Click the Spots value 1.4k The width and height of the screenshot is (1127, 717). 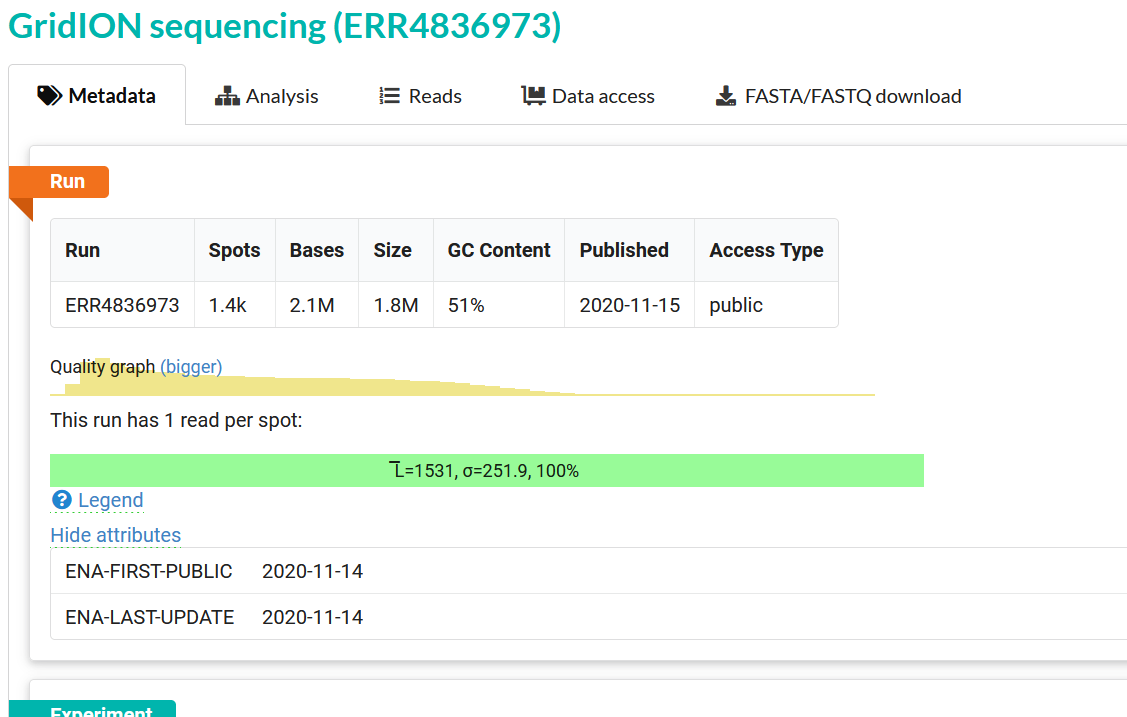click(x=228, y=305)
